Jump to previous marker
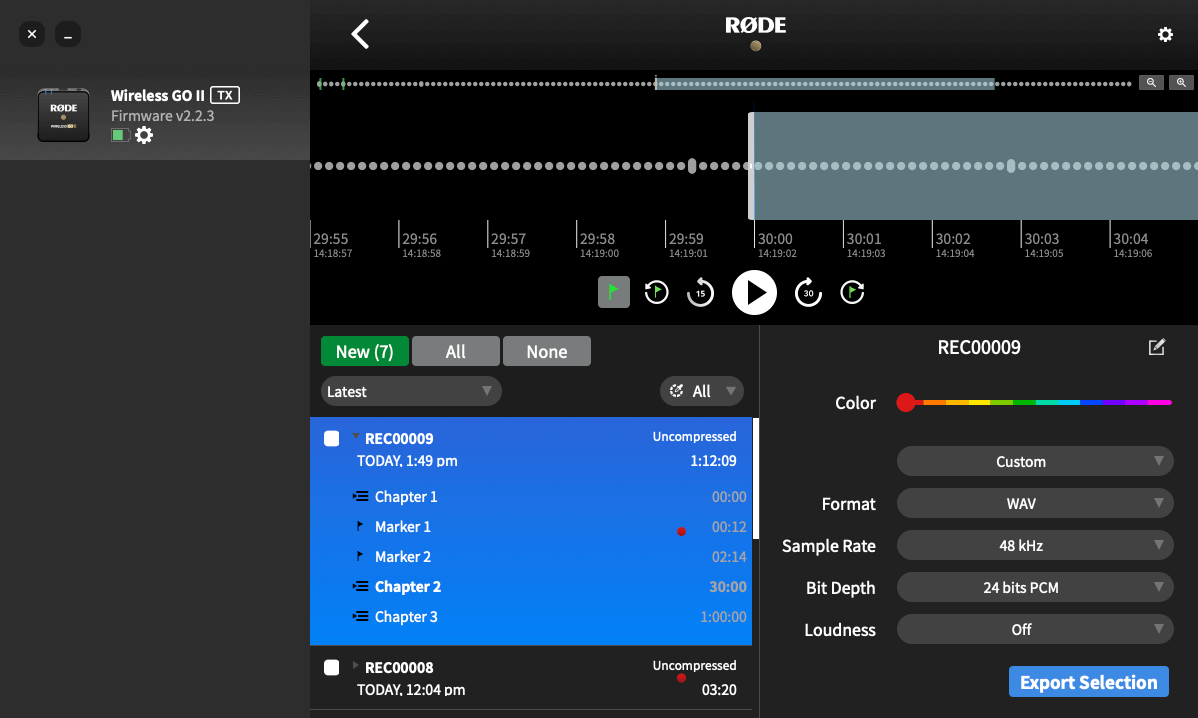This screenshot has width=1198, height=718. click(656, 292)
